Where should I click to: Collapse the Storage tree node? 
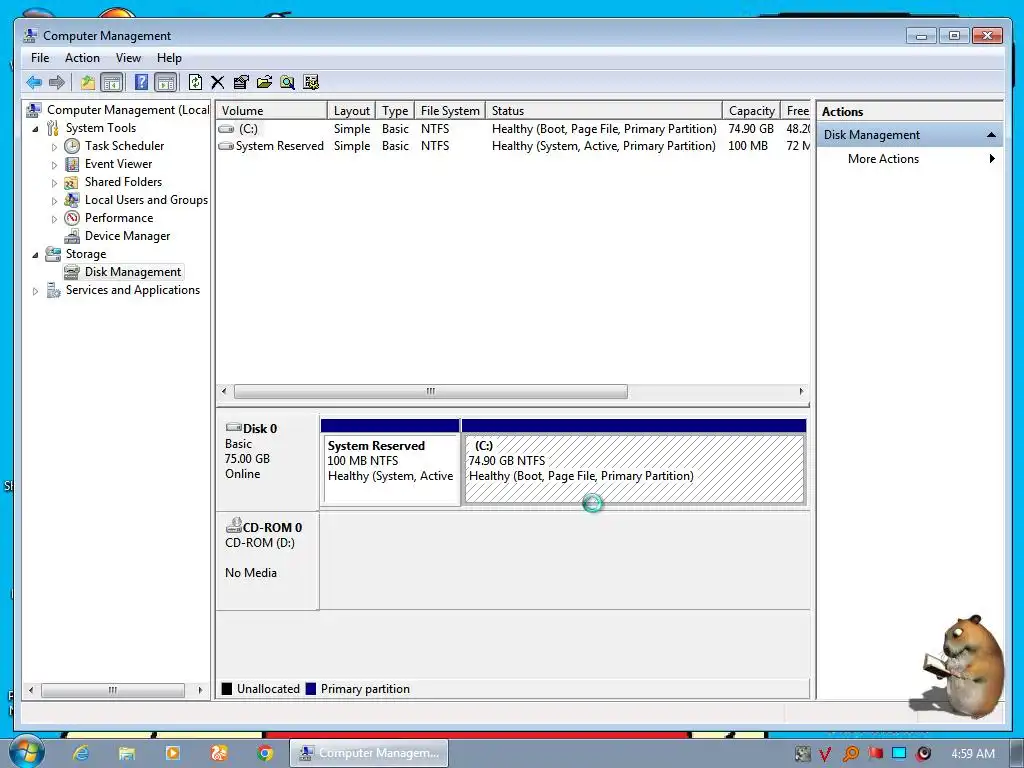click(35, 255)
